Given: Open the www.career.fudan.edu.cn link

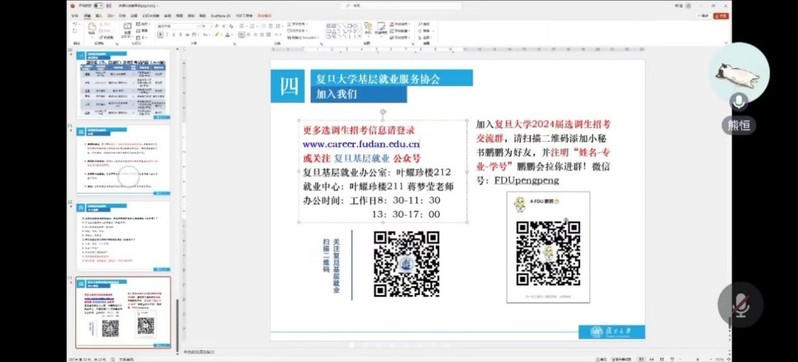Looking at the screenshot, I should pos(361,144).
